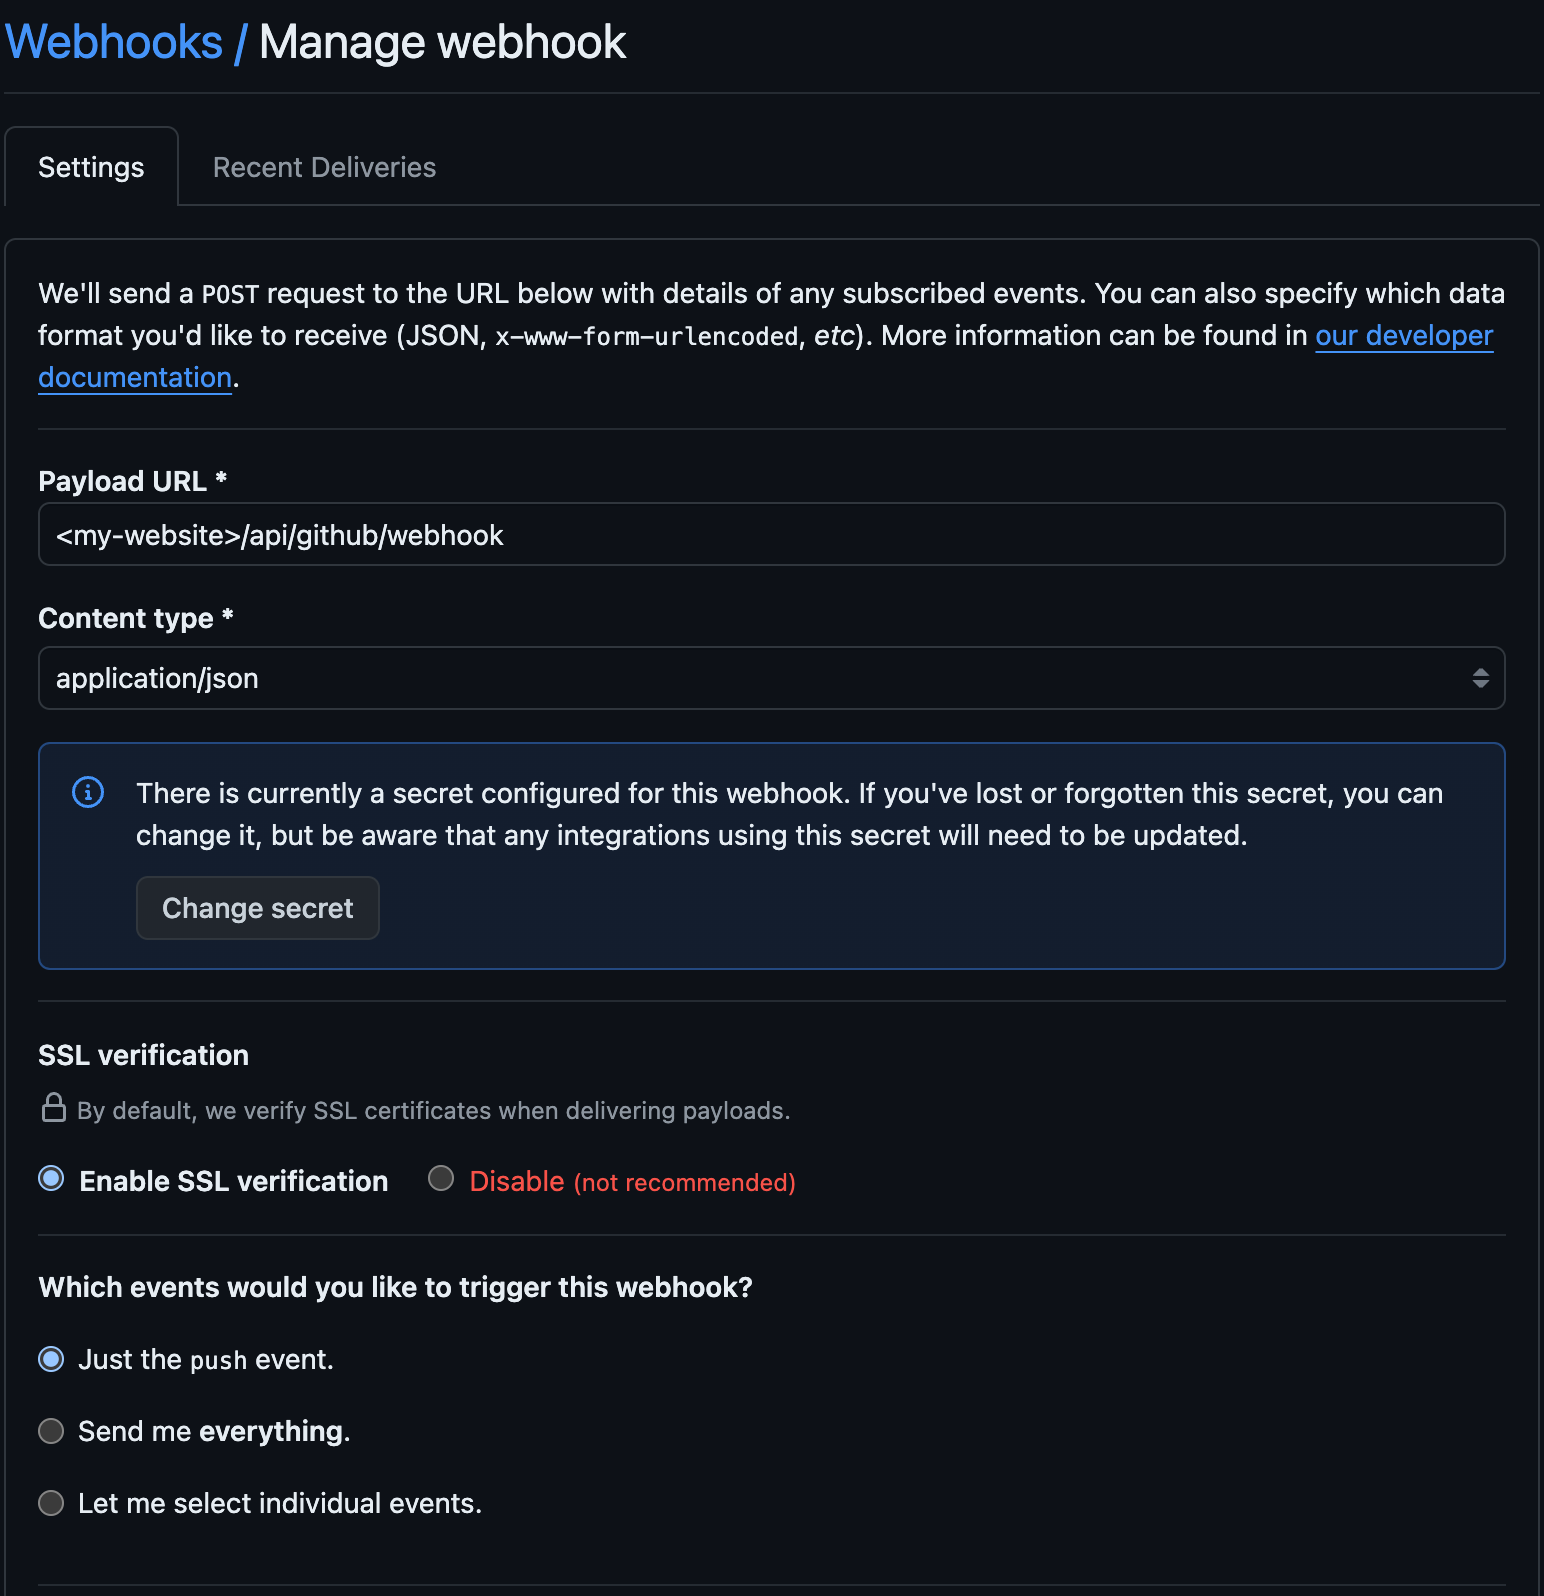Image resolution: width=1544 pixels, height=1596 pixels.
Task: Click the Let me select individual events label
Action: click(280, 1503)
